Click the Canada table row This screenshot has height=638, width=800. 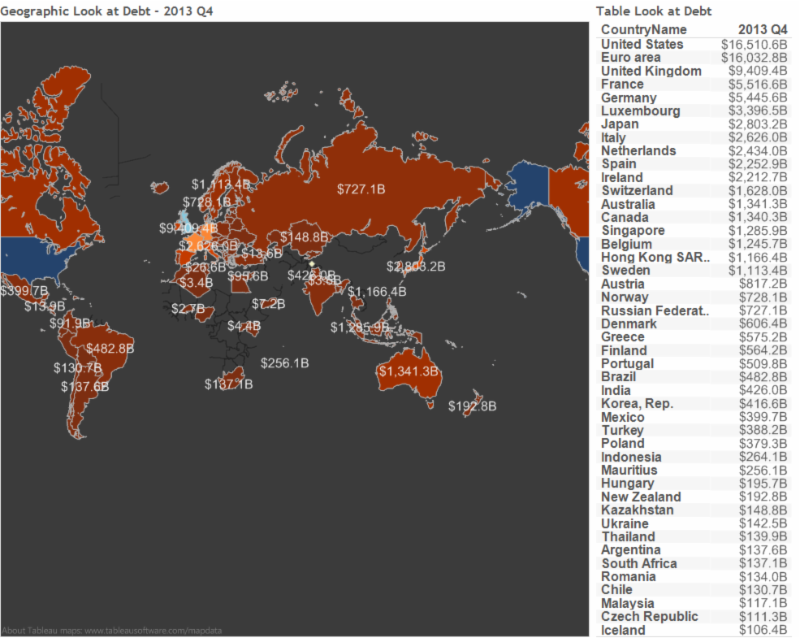tap(694, 217)
